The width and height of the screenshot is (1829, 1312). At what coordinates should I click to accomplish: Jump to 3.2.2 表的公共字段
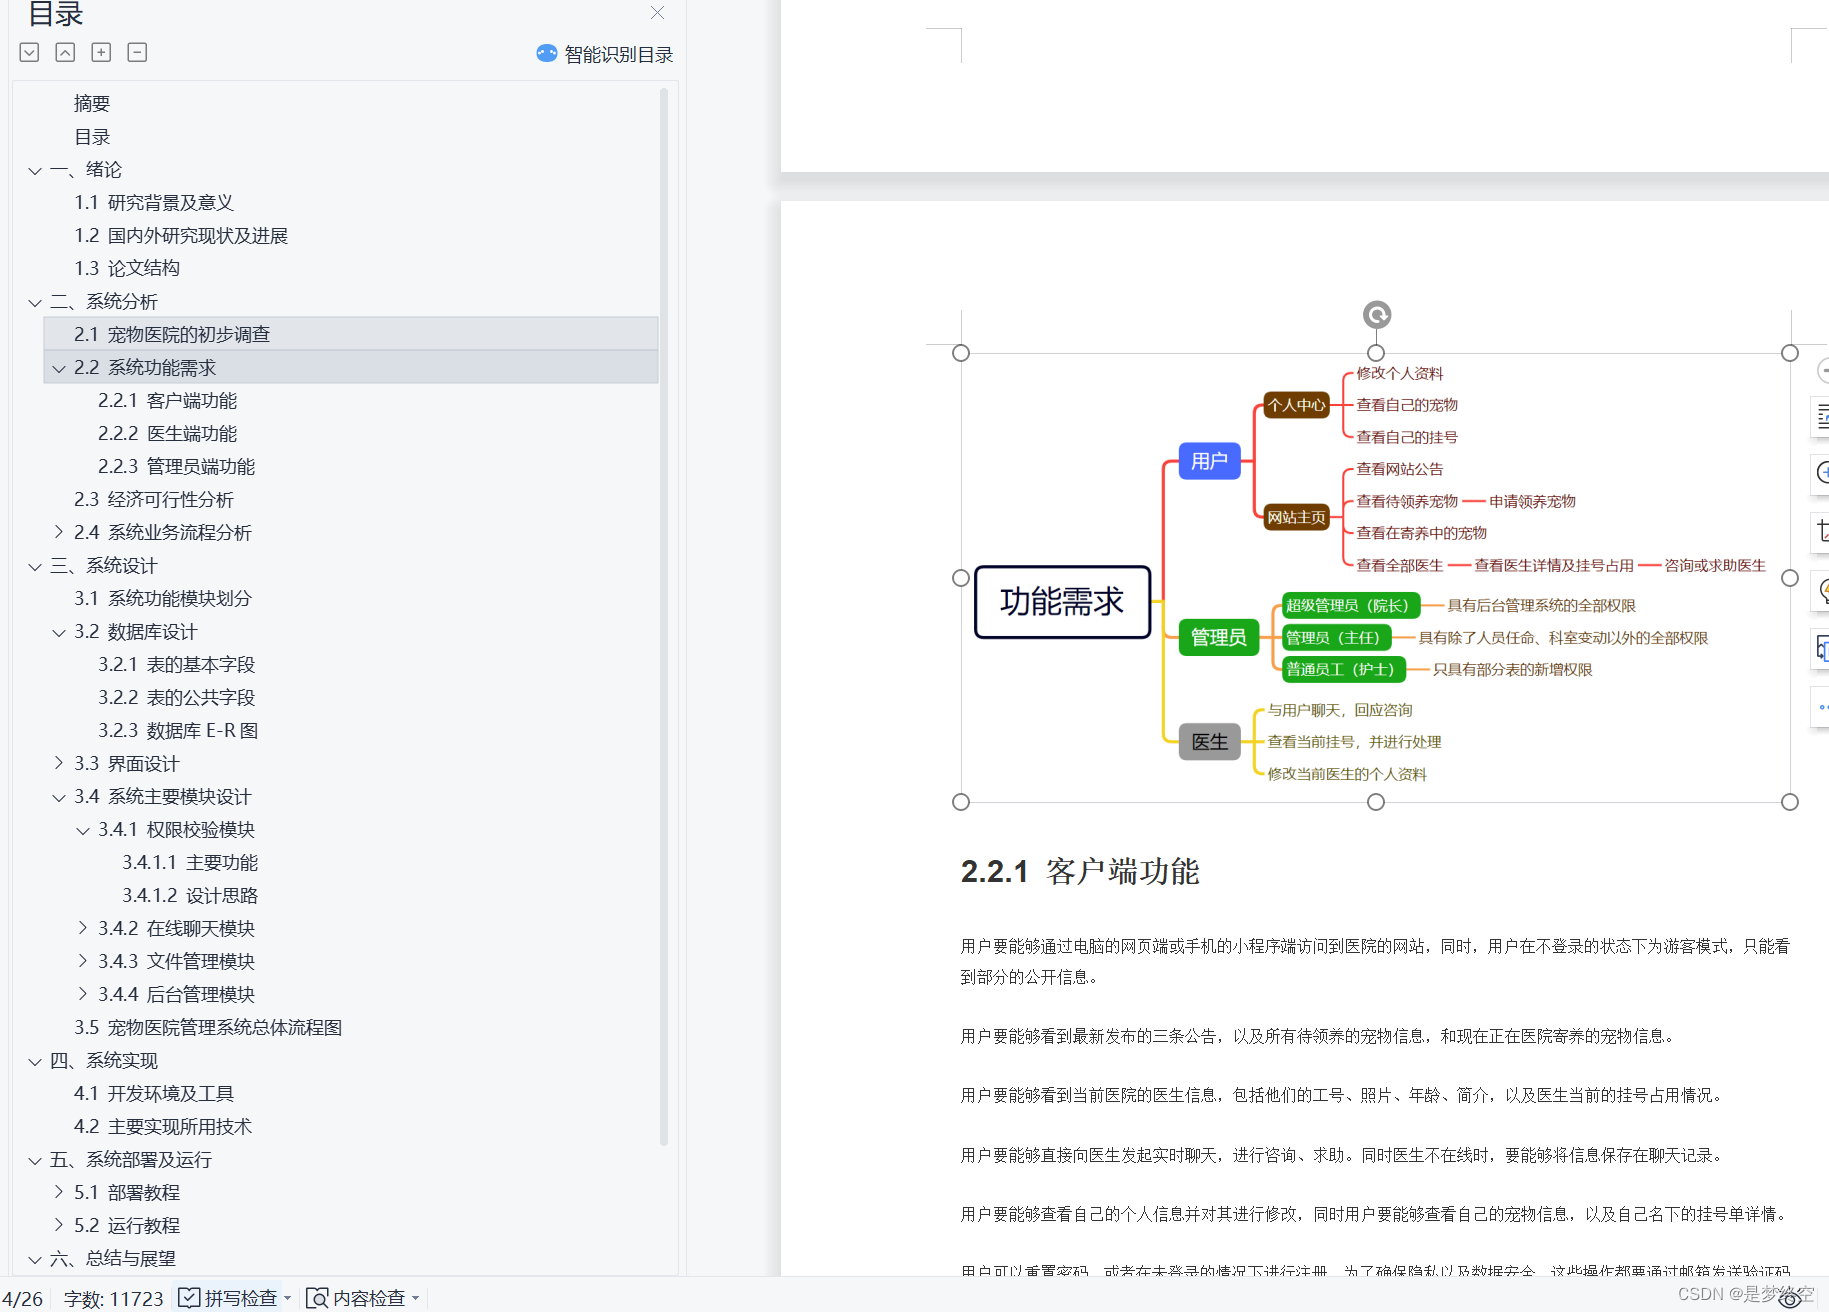point(176,697)
